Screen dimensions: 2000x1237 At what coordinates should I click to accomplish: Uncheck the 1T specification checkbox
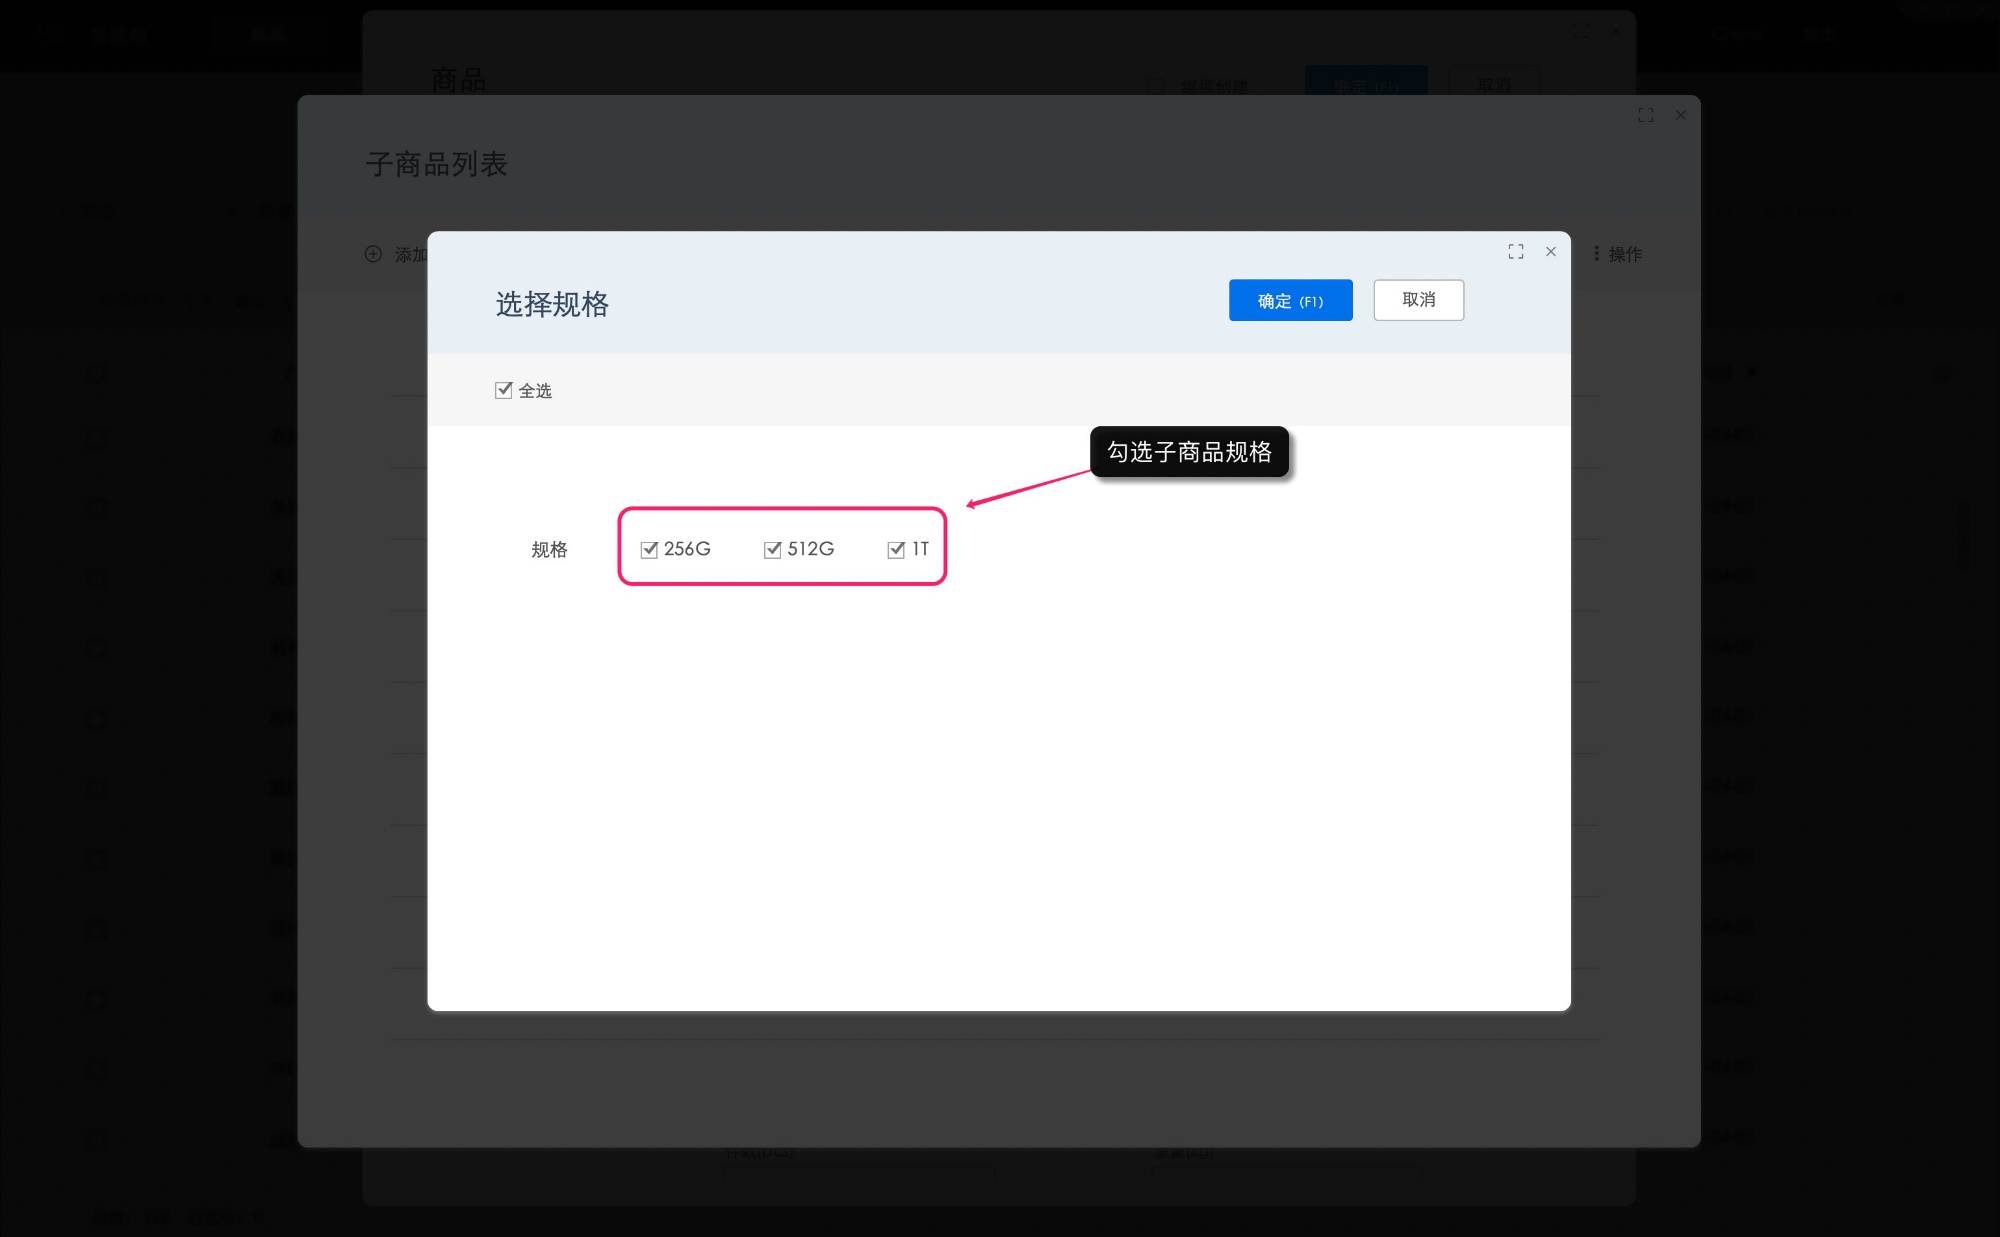(x=894, y=549)
